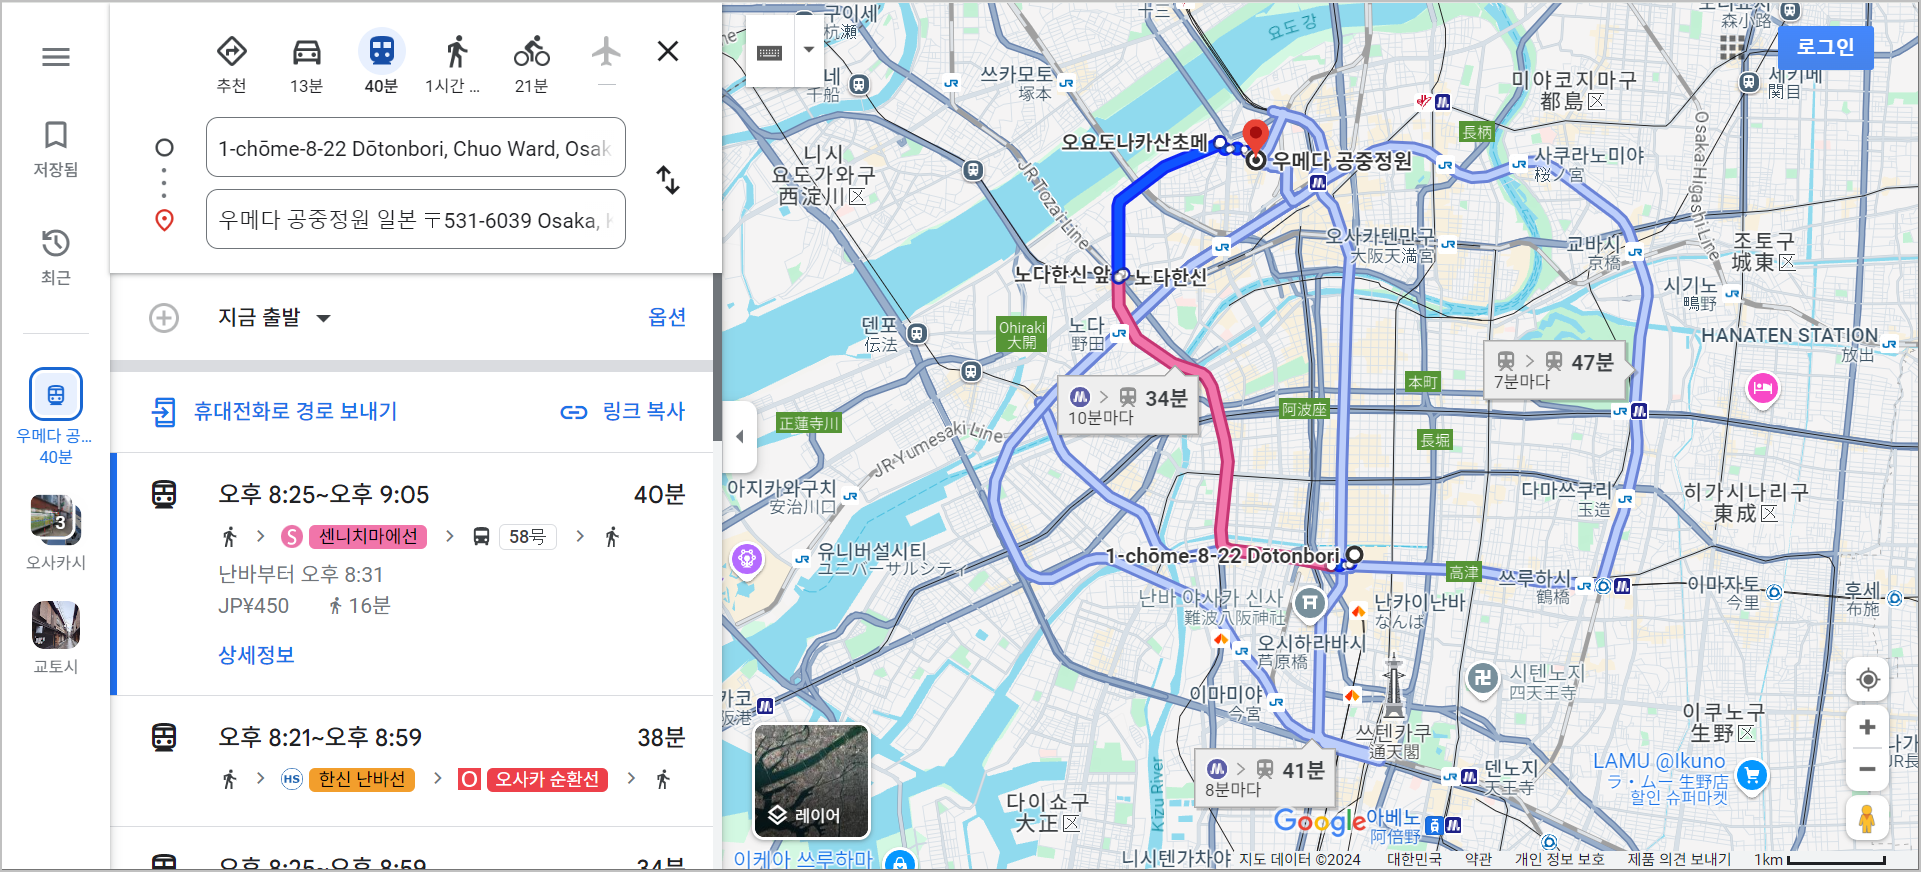1921x872 pixels.
Task: Click the 유니버설시티 station marker
Action: pyautogui.click(x=802, y=559)
